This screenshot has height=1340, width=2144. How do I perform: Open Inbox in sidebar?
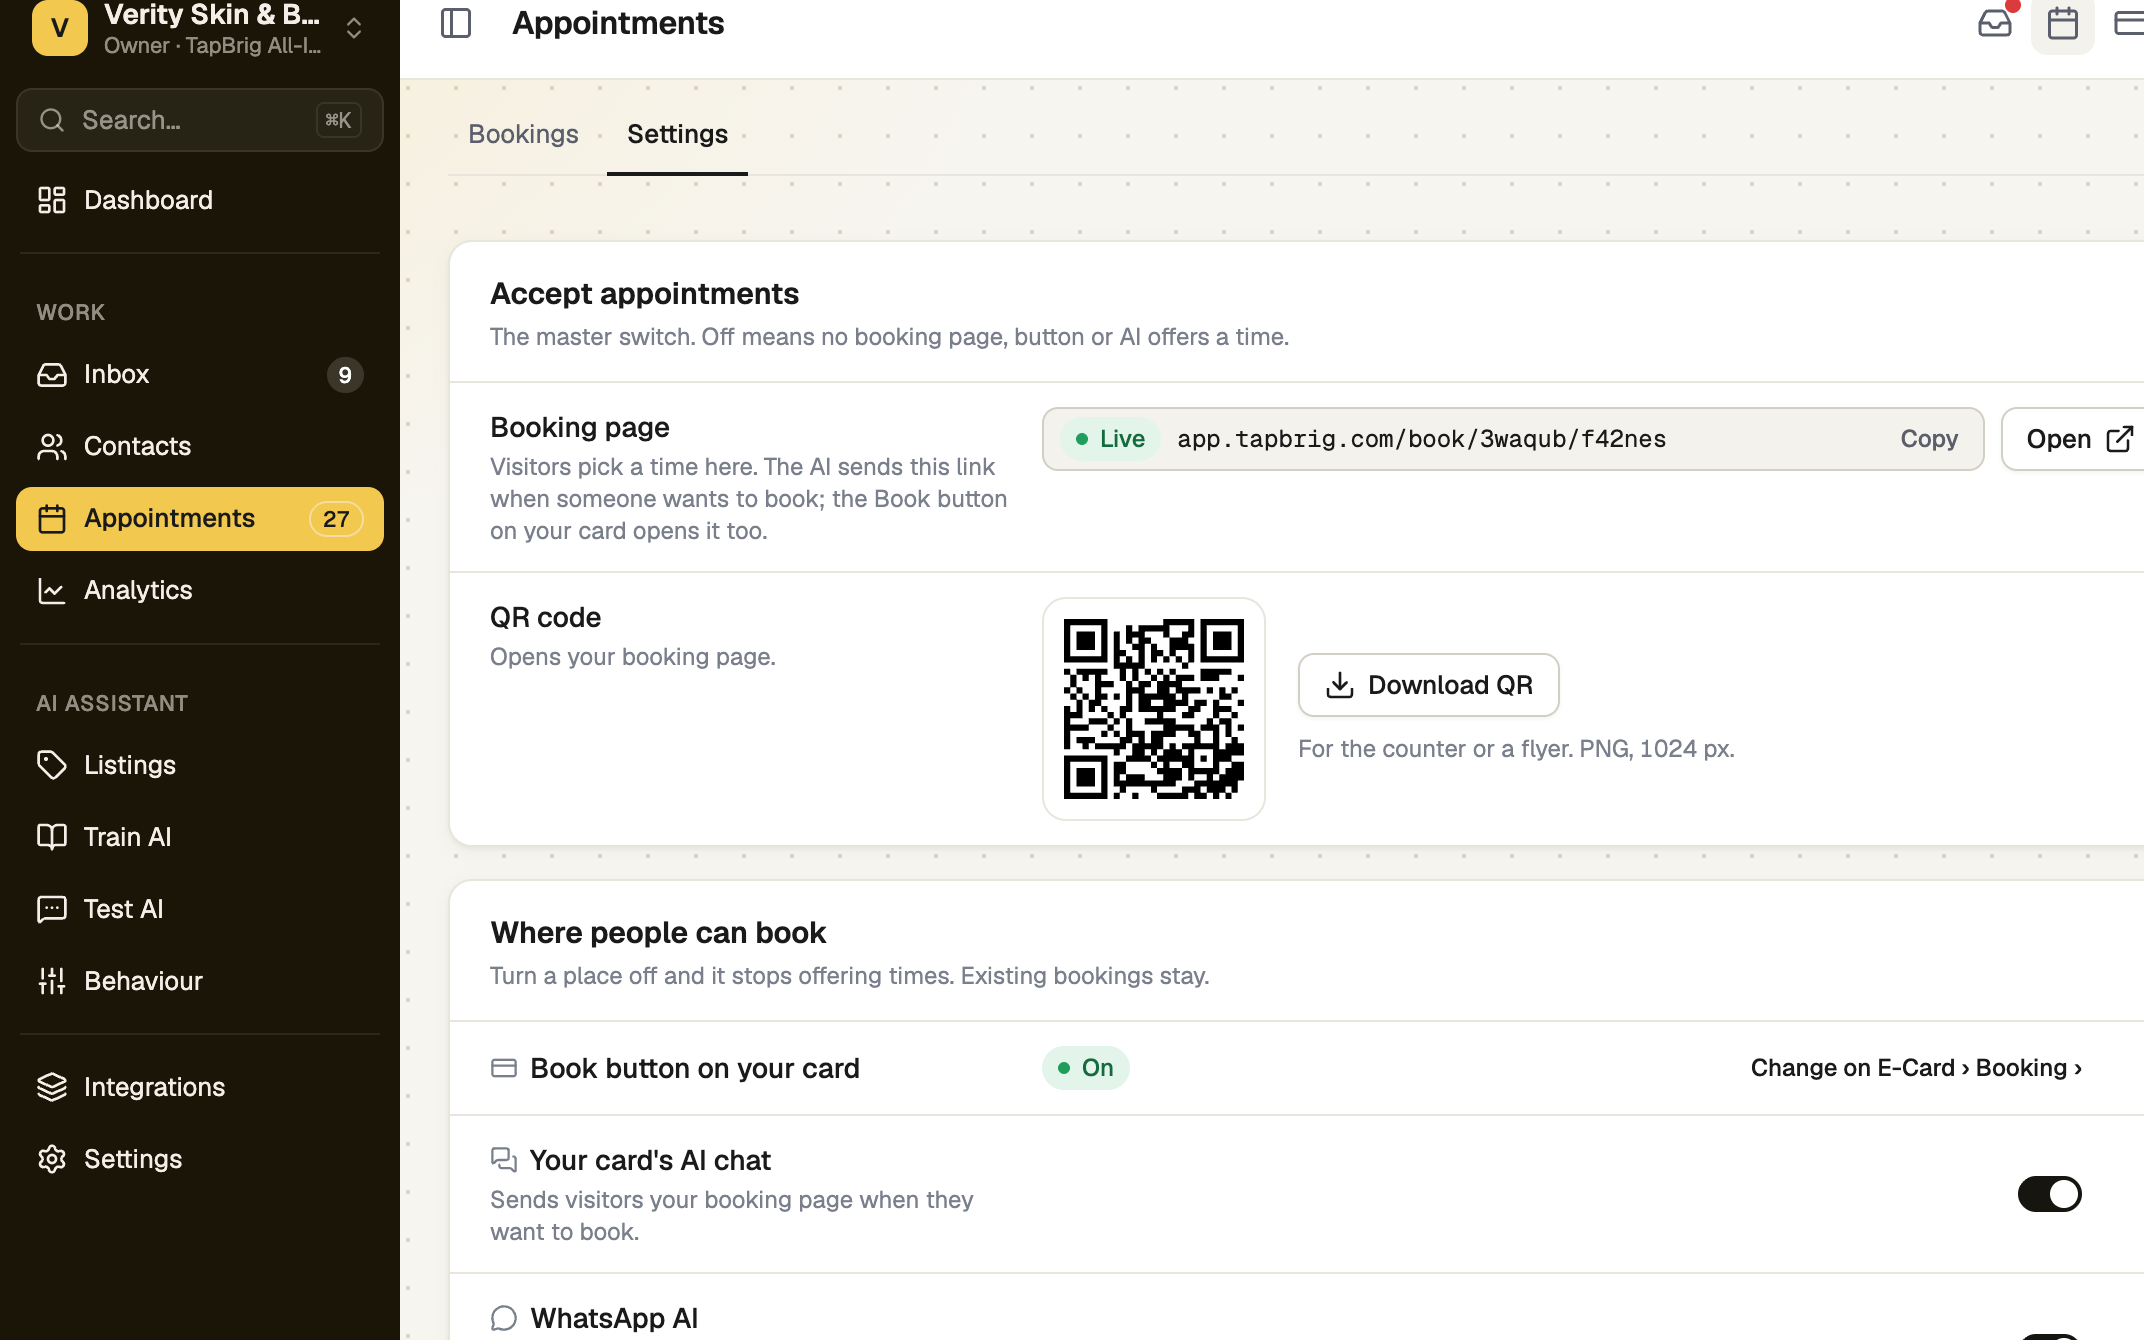pyautogui.click(x=200, y=375)
